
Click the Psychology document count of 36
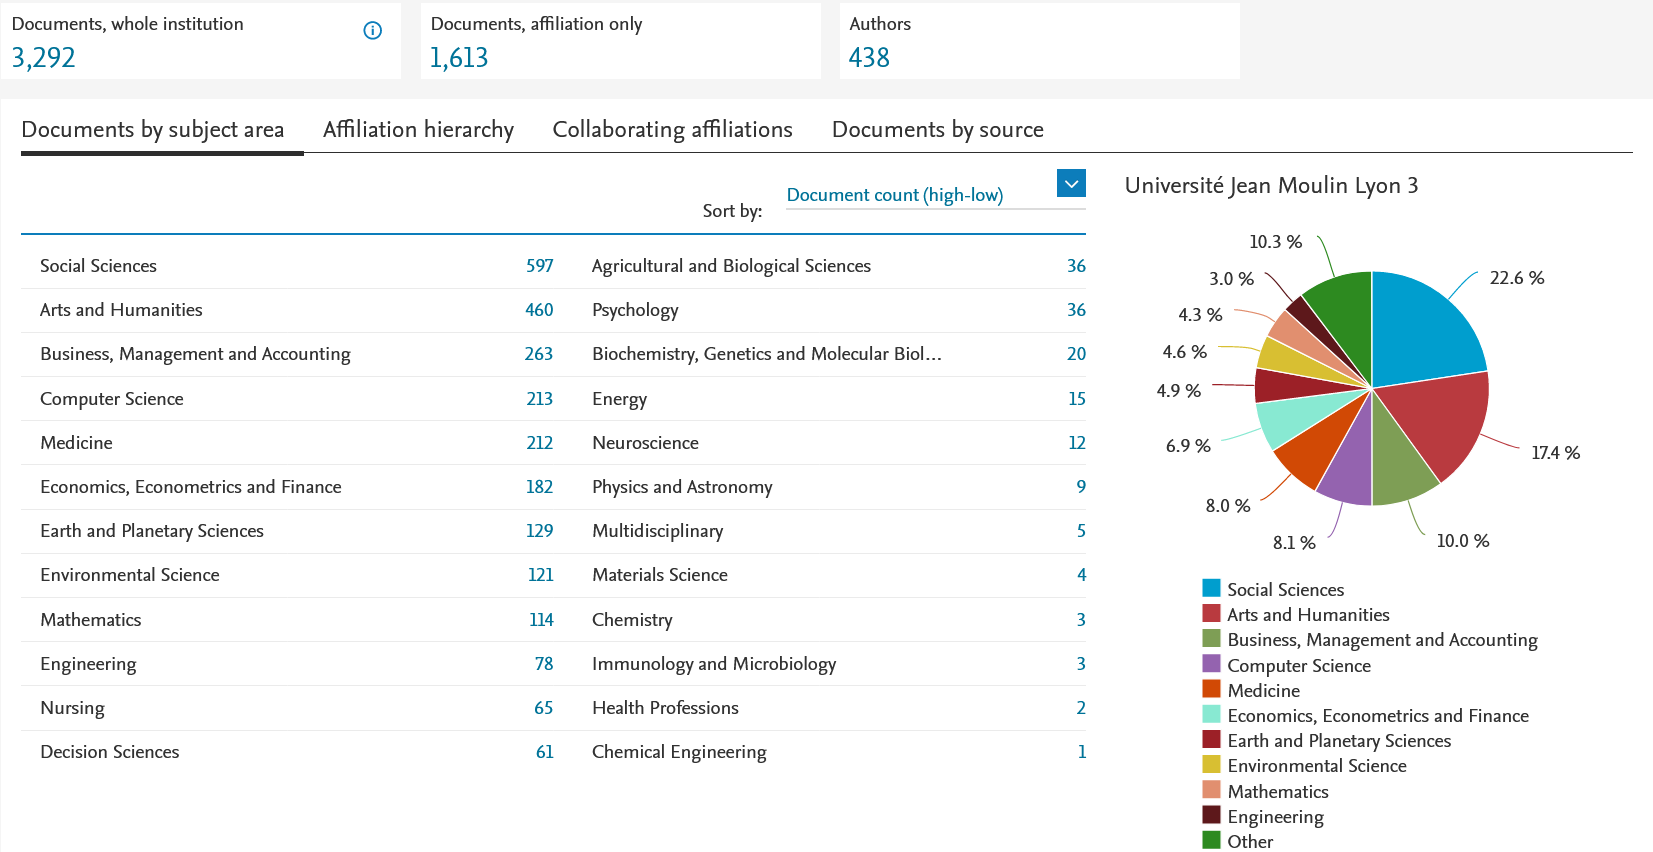pyautogui.click(x=1076, y=310)
